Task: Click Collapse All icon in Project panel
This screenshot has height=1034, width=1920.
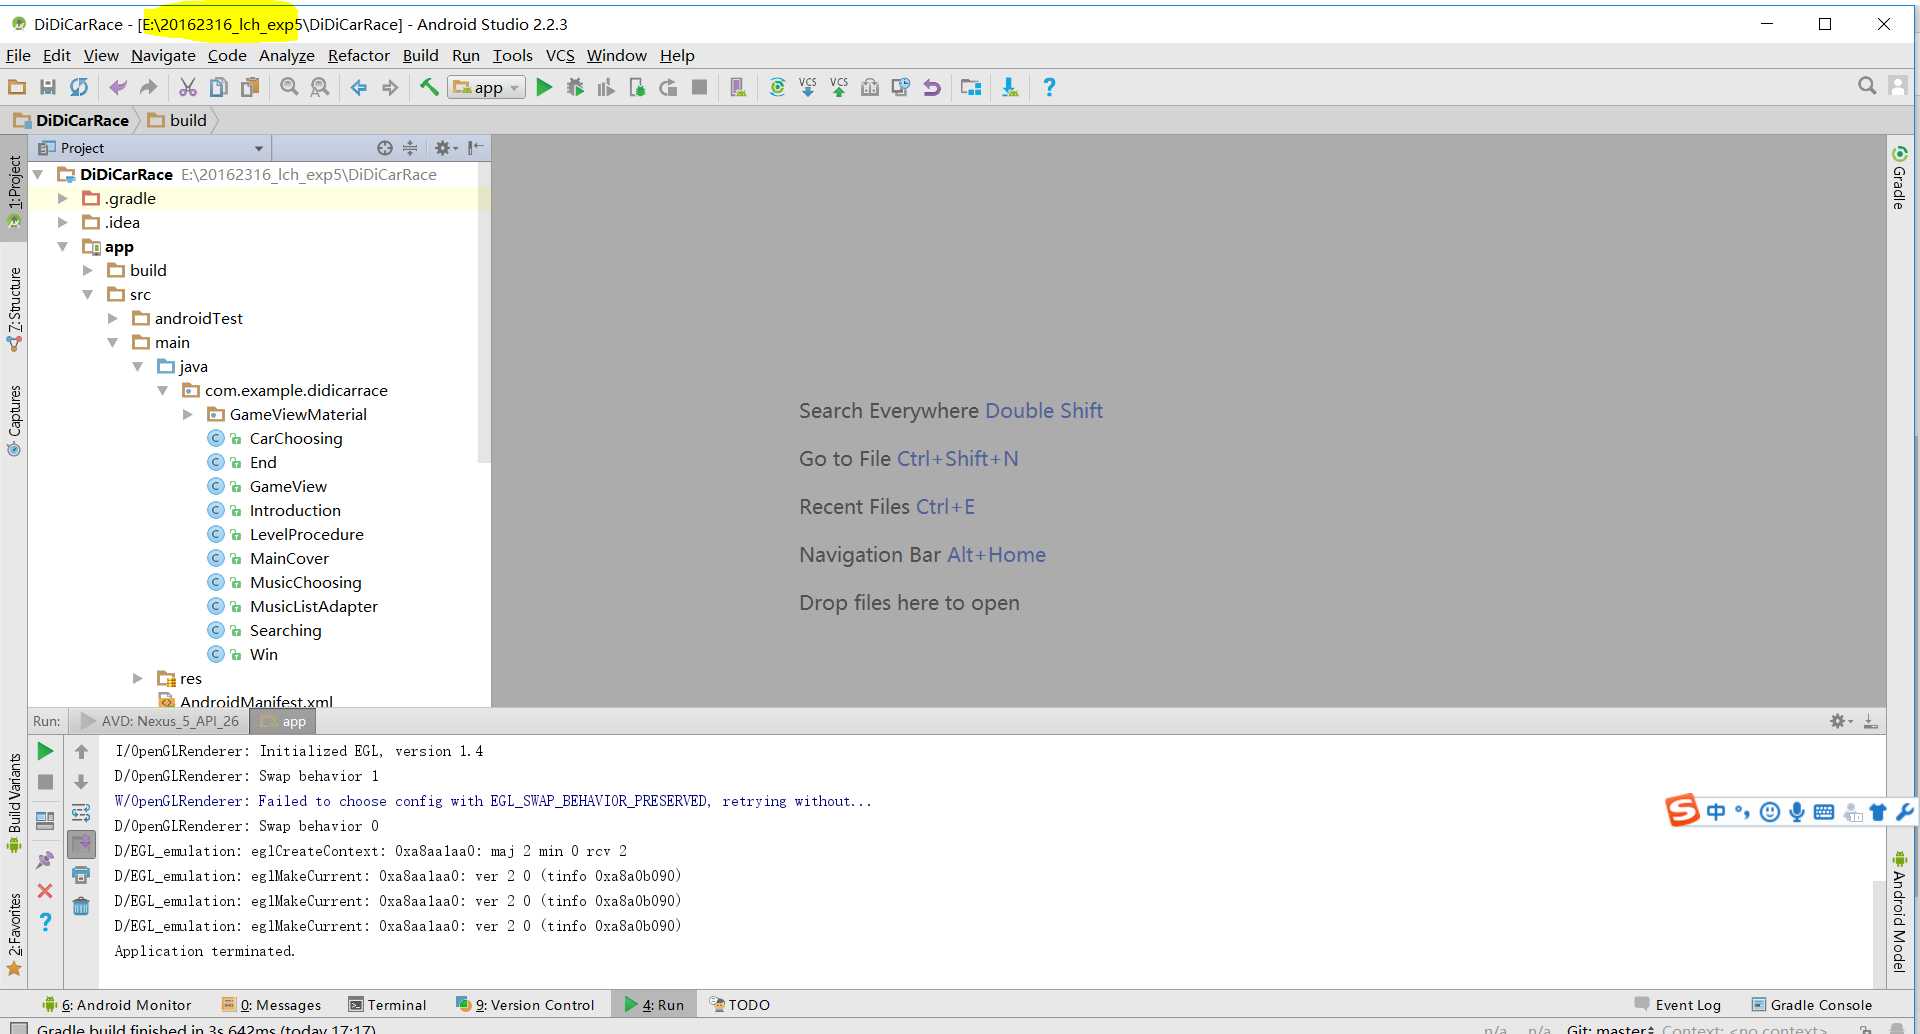Action: coord(410,148)
